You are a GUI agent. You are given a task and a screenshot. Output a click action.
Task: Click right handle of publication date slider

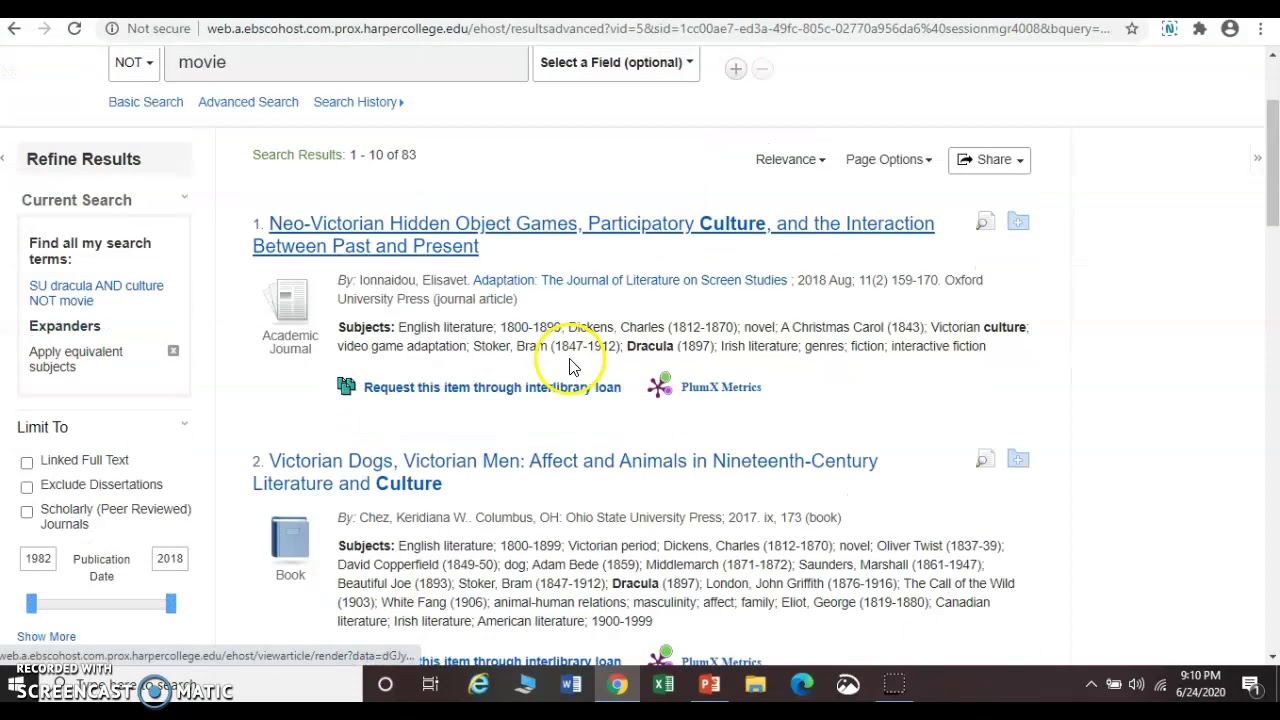pos(171,603)
